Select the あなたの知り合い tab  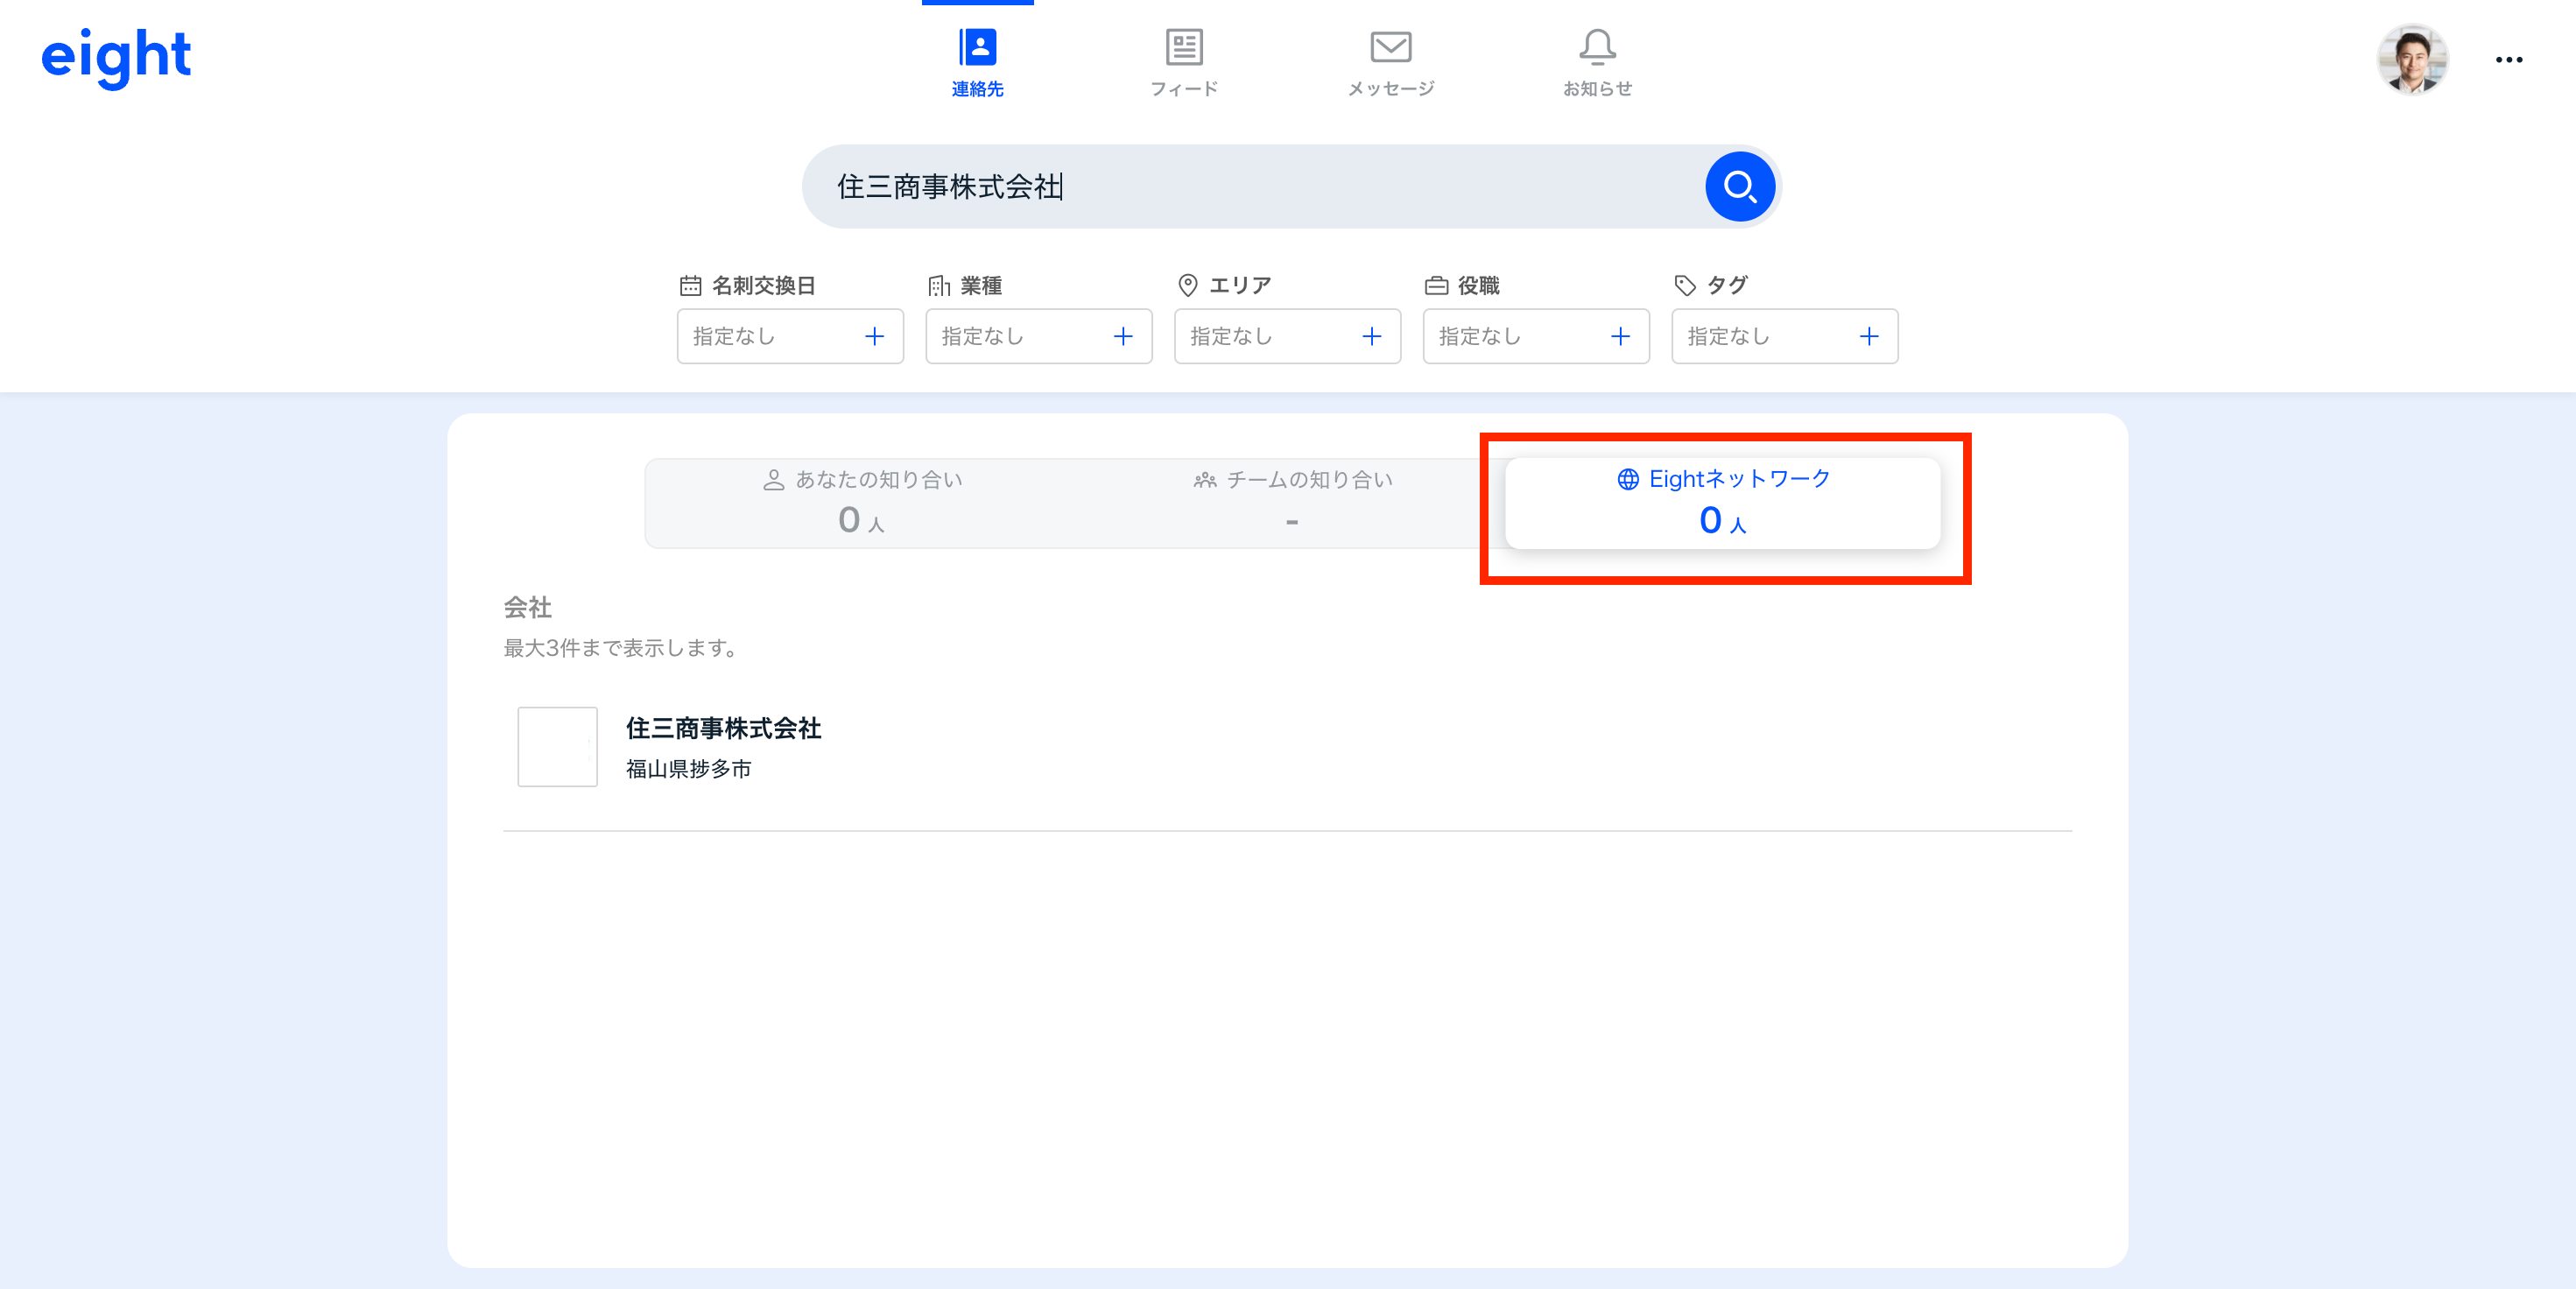tap(862, 503)
